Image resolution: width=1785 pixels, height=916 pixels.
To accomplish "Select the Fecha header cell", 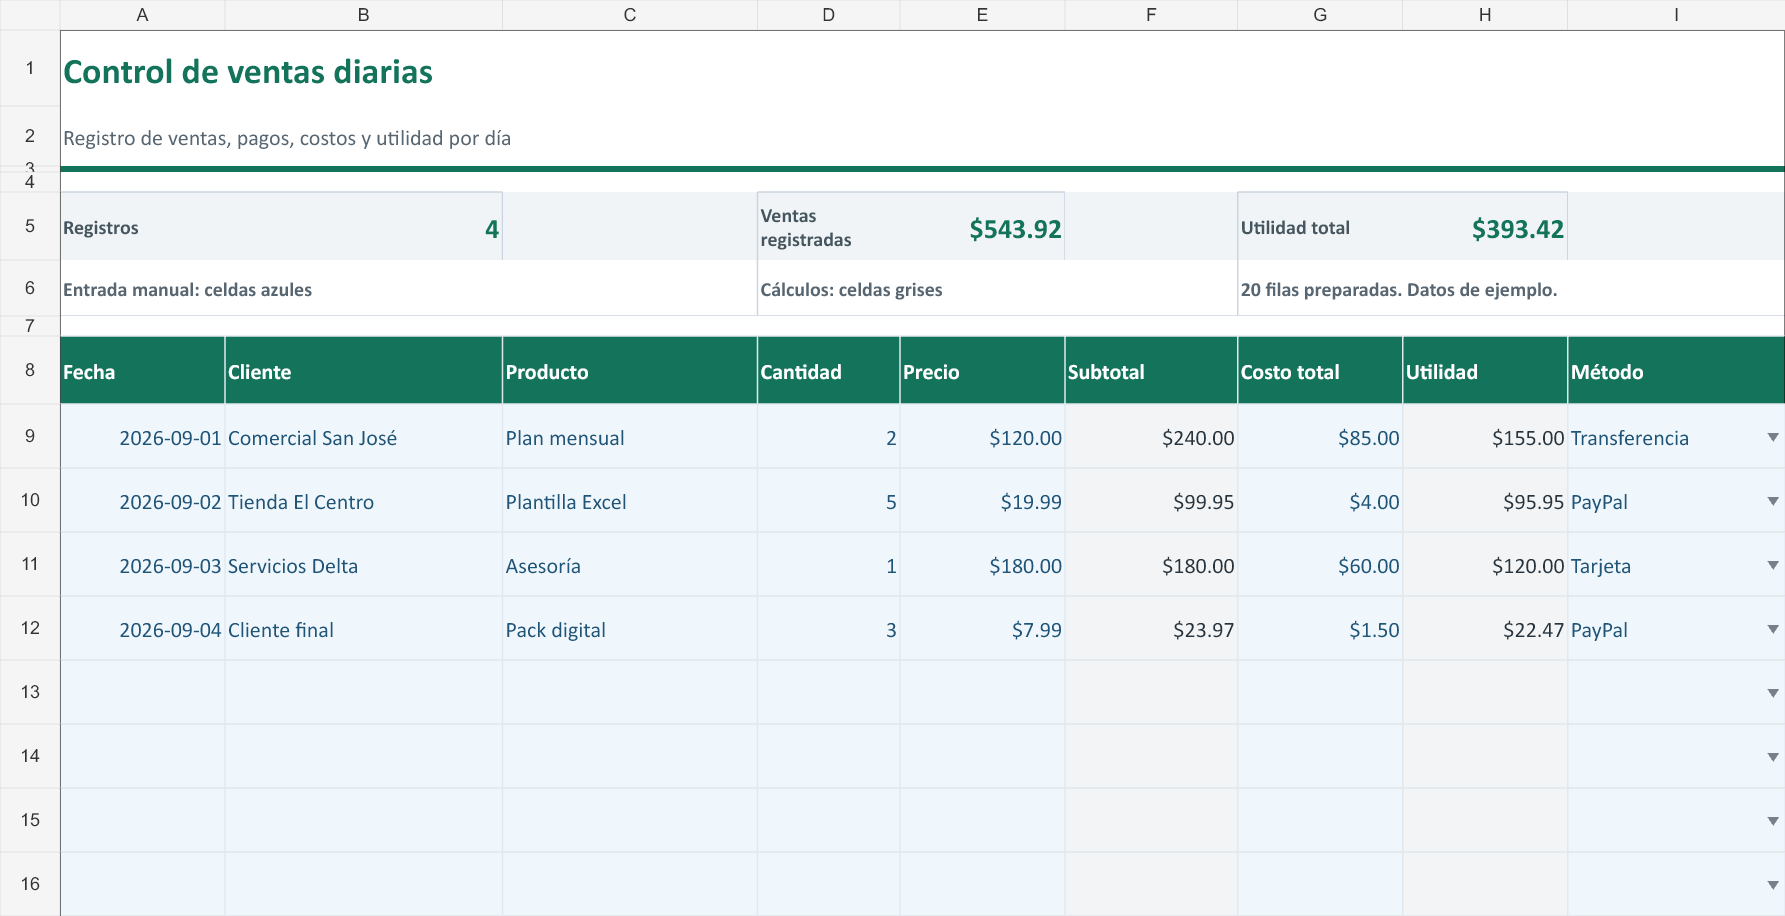I will 143,371.
